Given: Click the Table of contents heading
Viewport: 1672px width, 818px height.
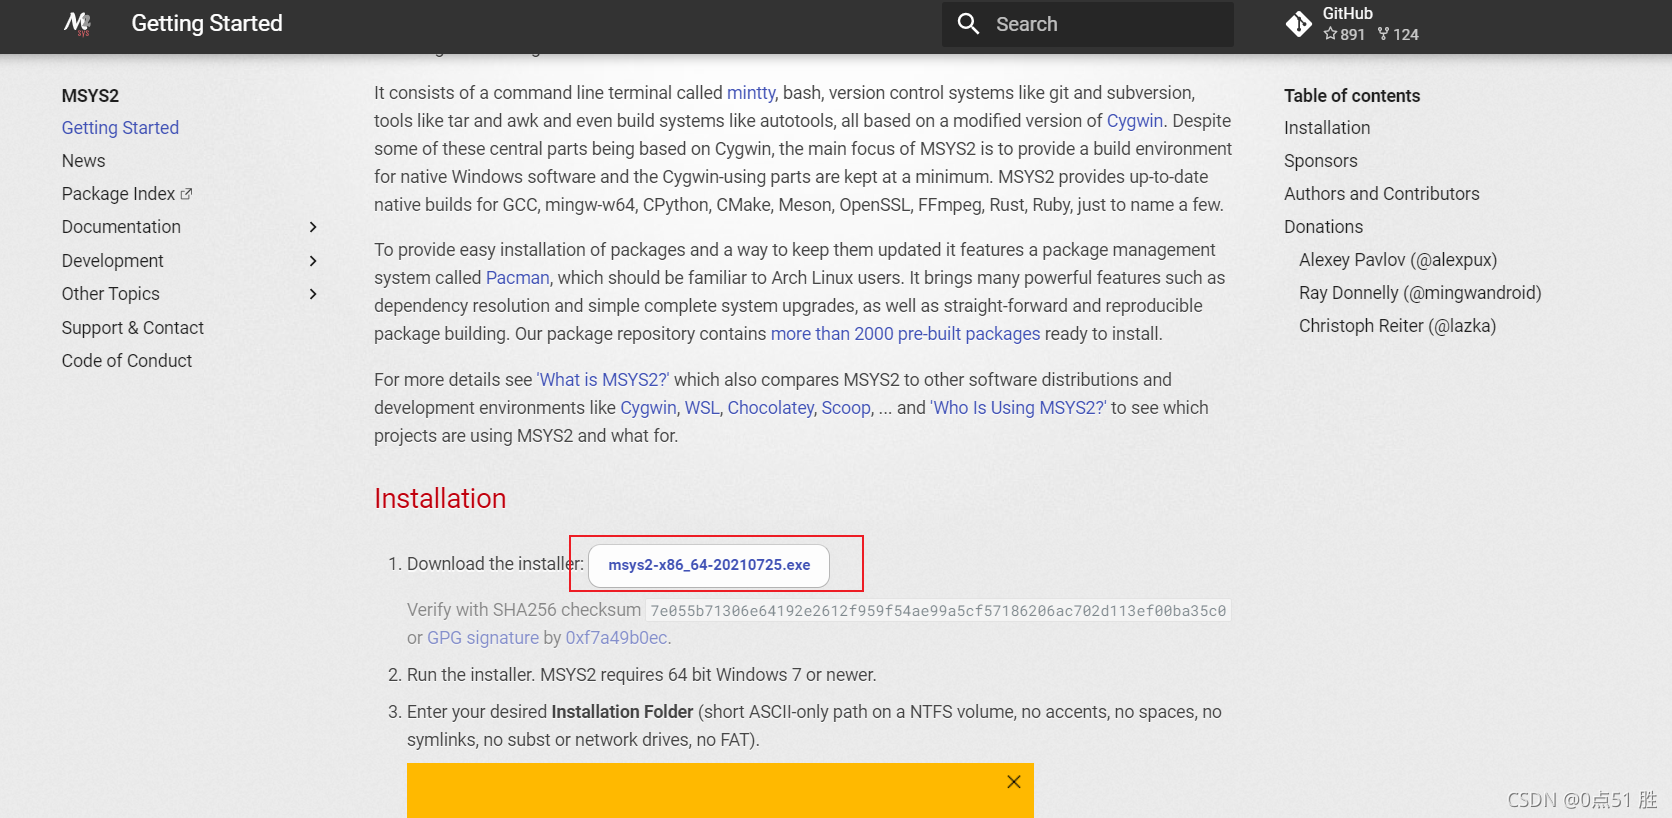Looking at the screenshot, I should [1352, 96].
